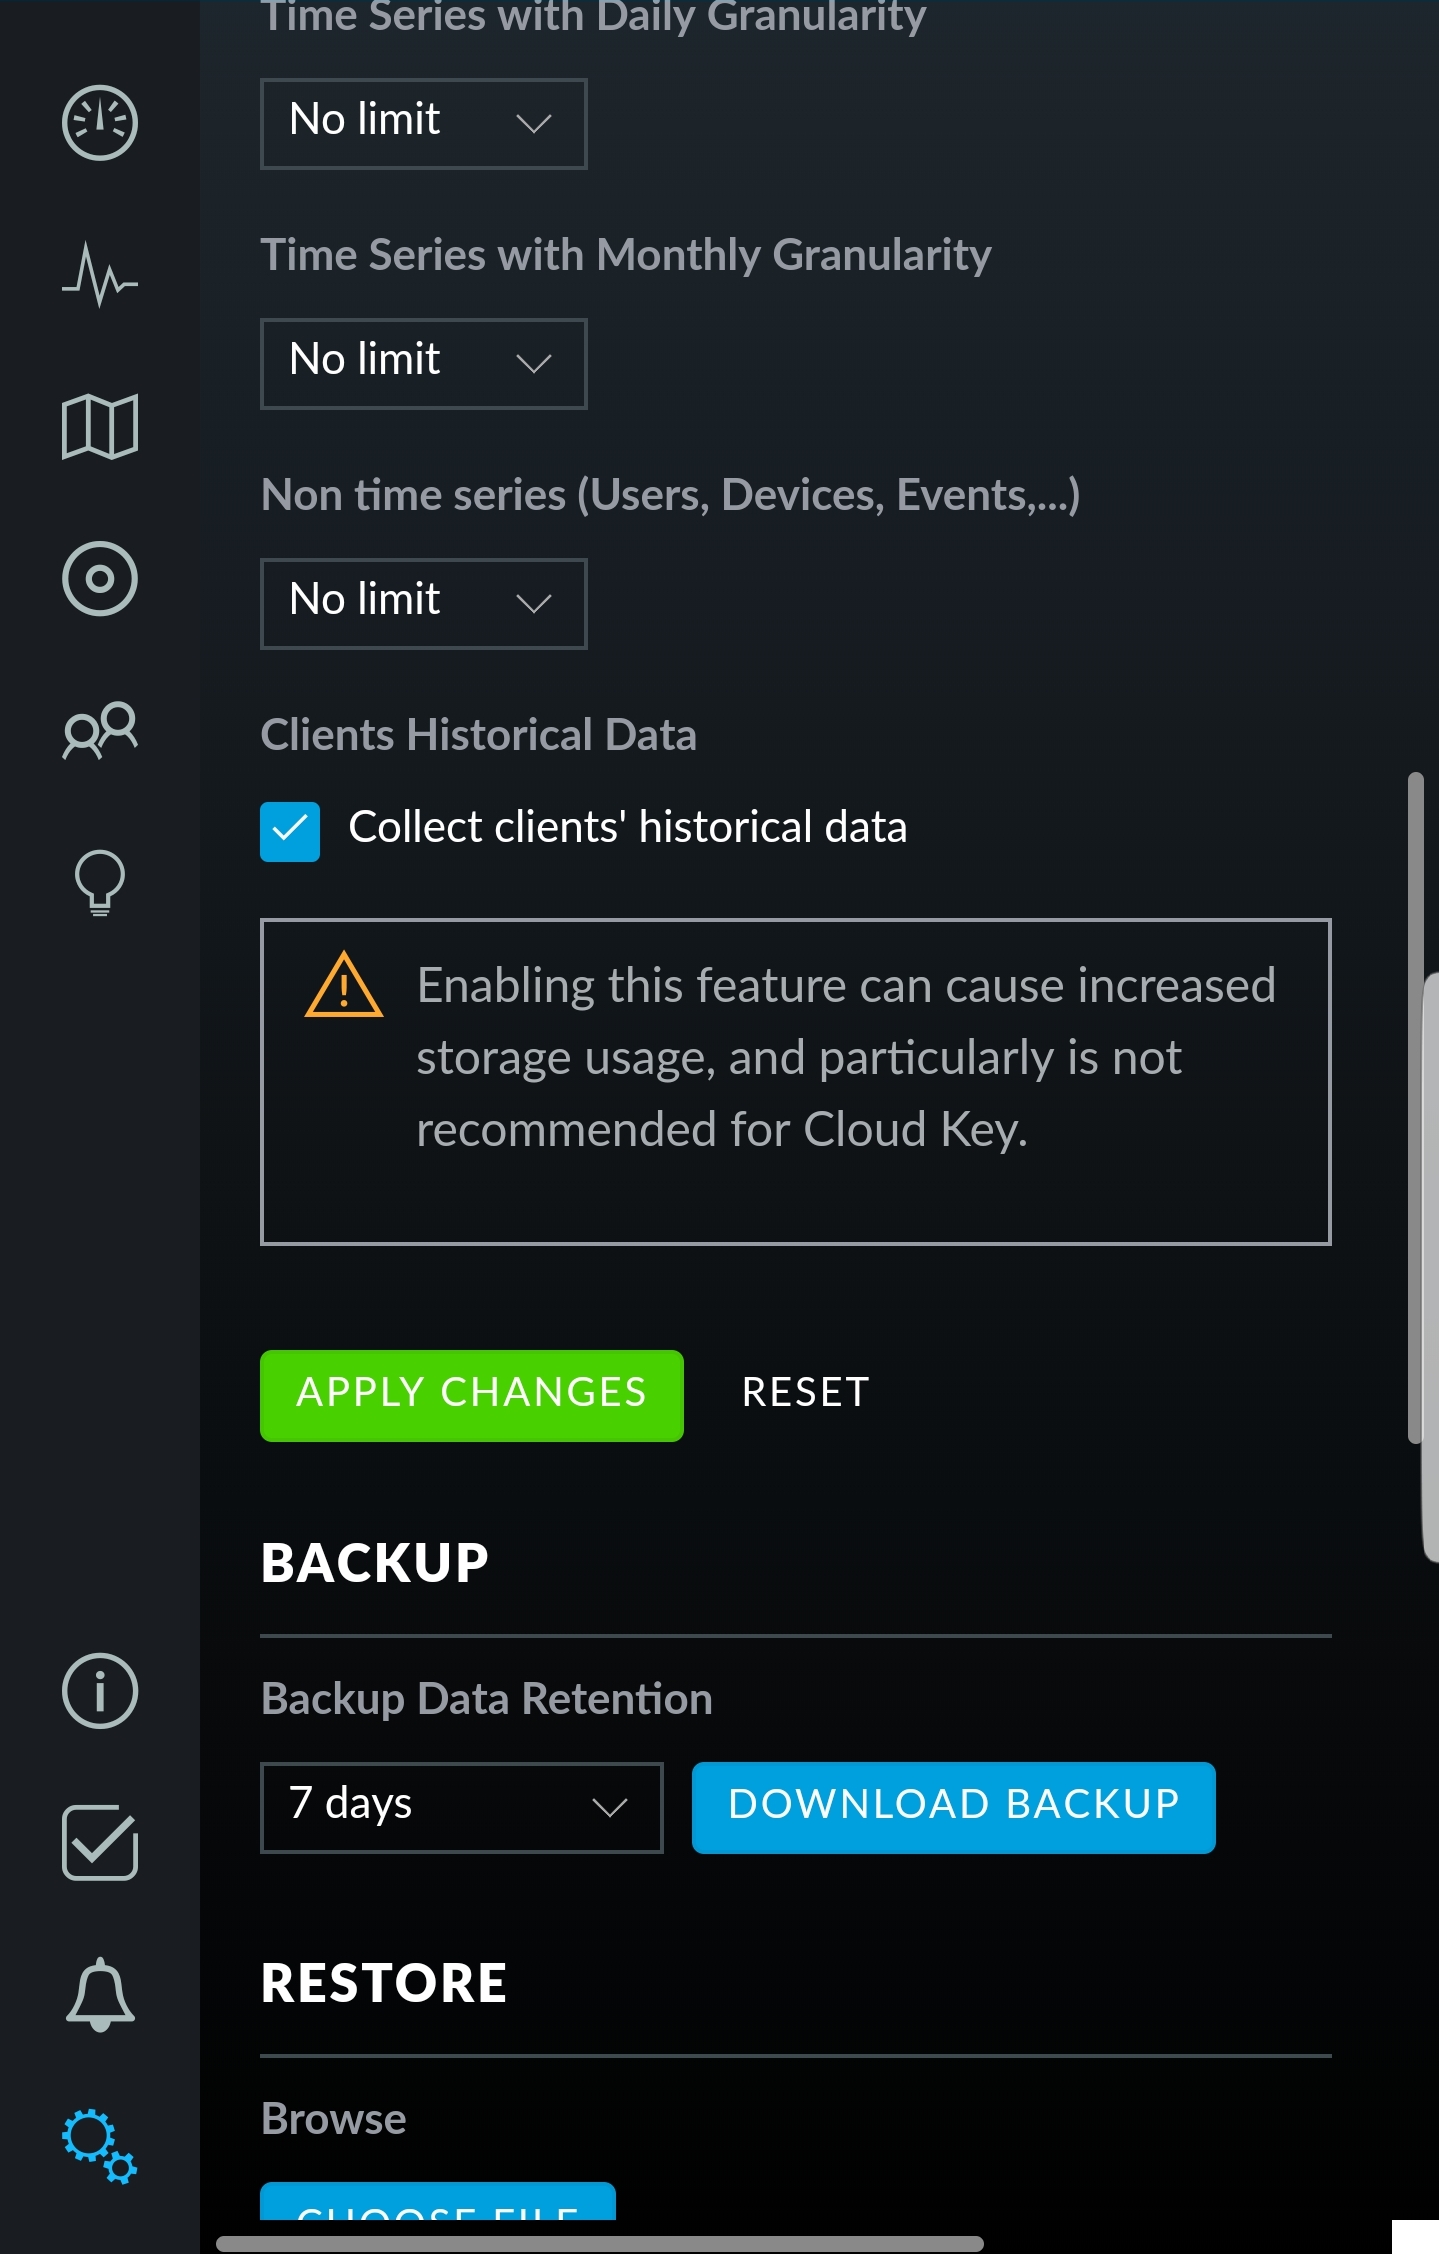Click the vertical scrollbar thumb
Screen dimensions: 1439x2254
(x=1415, y=1107)
